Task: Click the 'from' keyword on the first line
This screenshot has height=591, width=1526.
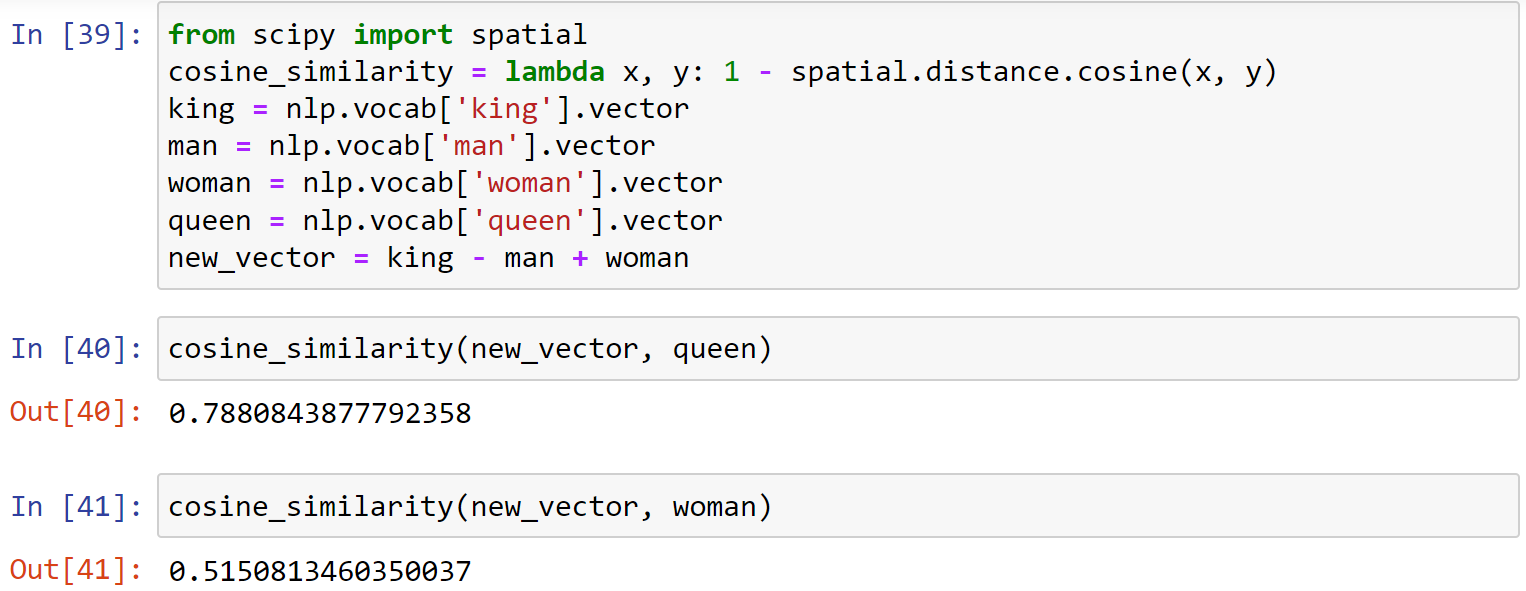Action: click(201, 35)
